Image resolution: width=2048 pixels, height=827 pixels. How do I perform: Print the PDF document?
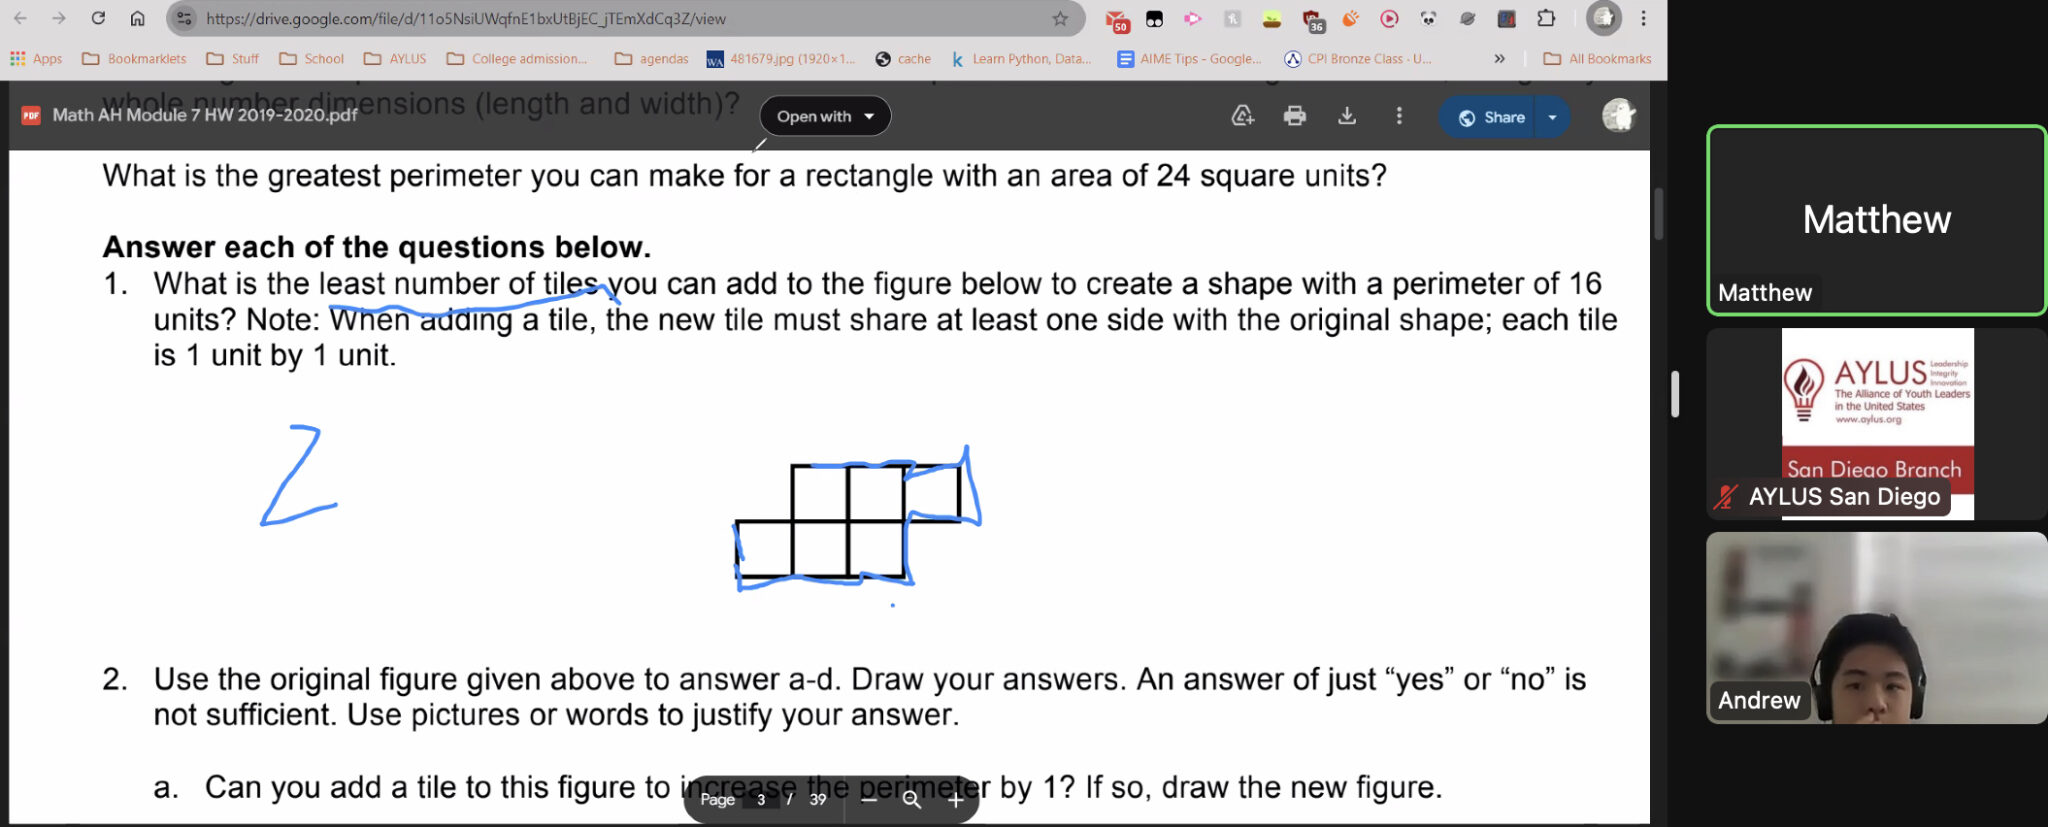pos(1294,116)
